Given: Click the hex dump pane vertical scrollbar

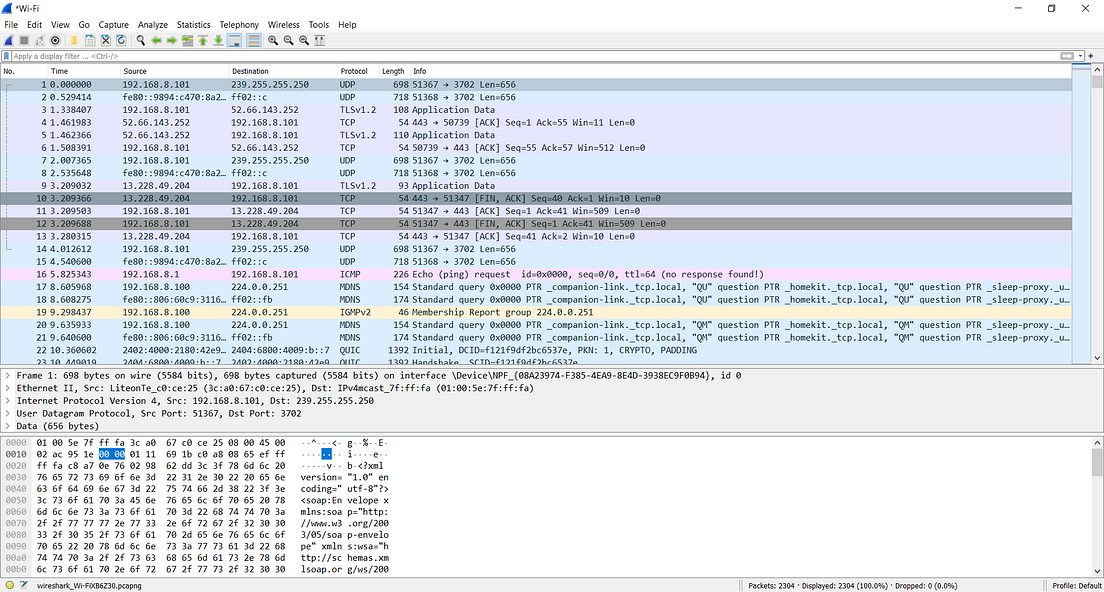Looking at the screenshot, I should click(1097, 507).
